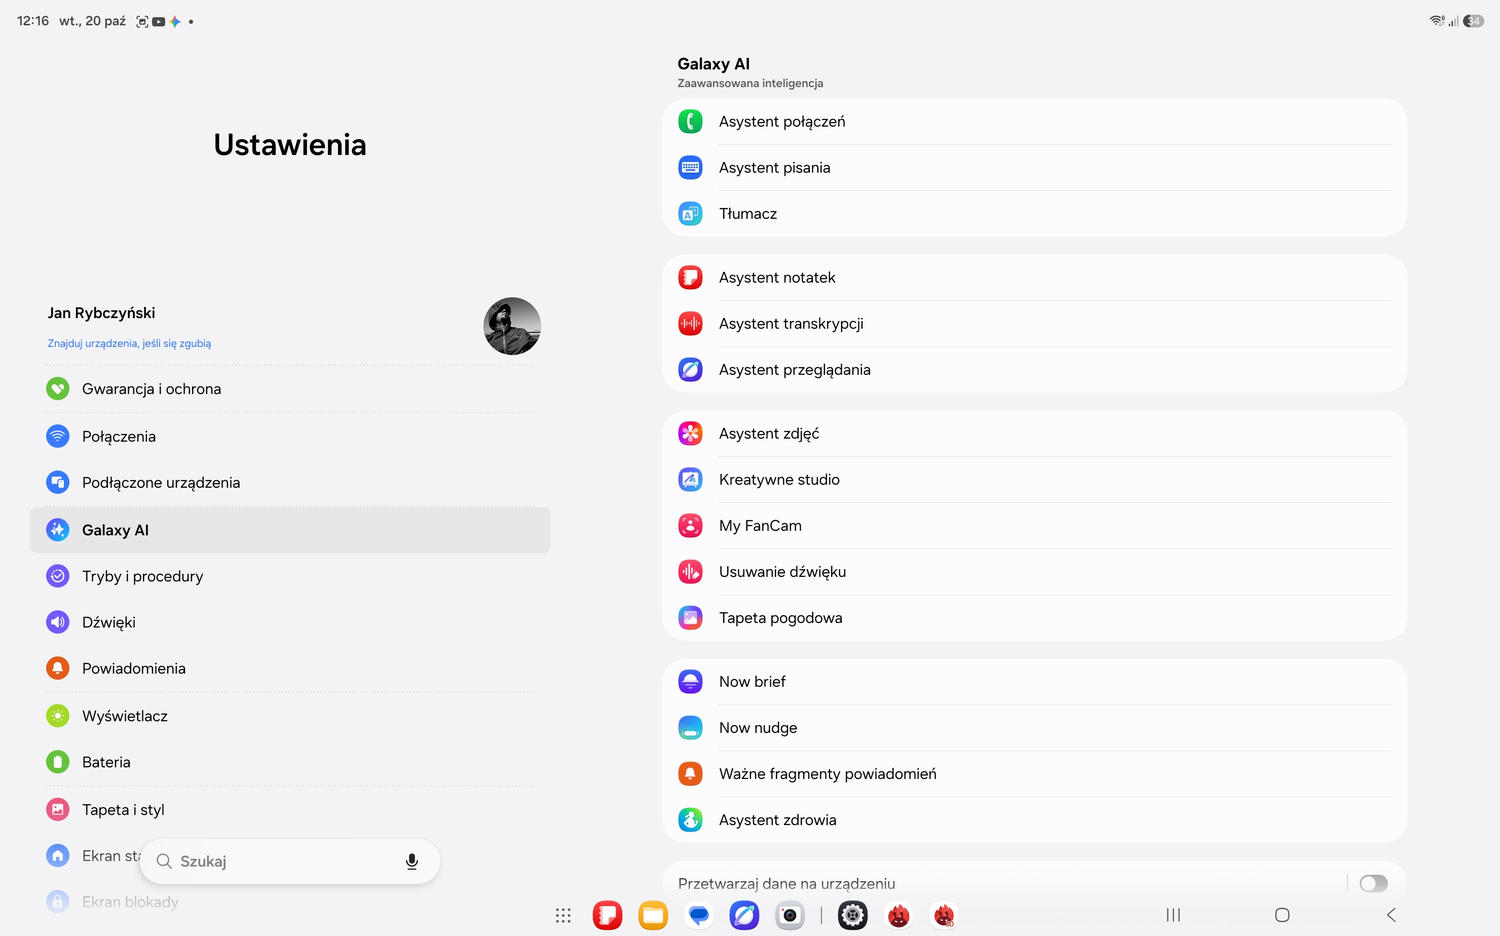Viewport: 1500px width, 936px height.
Task: Open Asystent połączeń phone icon
Action: tap(690, 122)
